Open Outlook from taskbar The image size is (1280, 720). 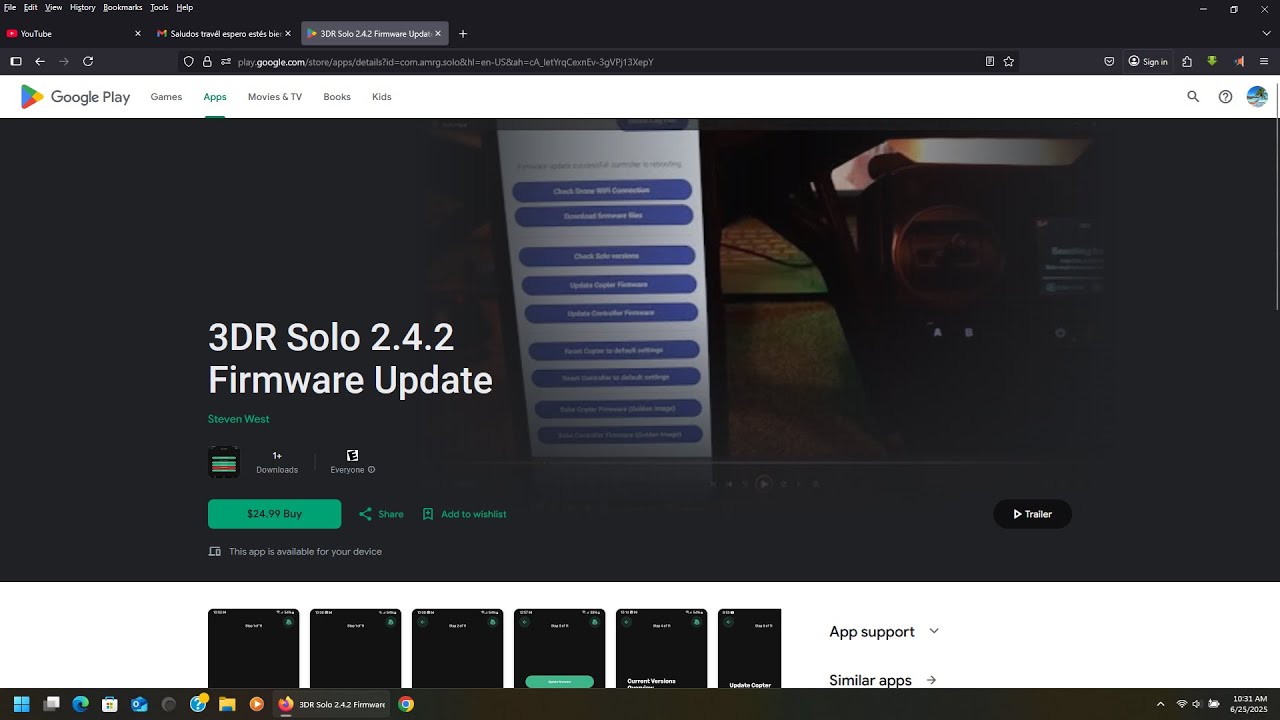click(x=139, y=704)
